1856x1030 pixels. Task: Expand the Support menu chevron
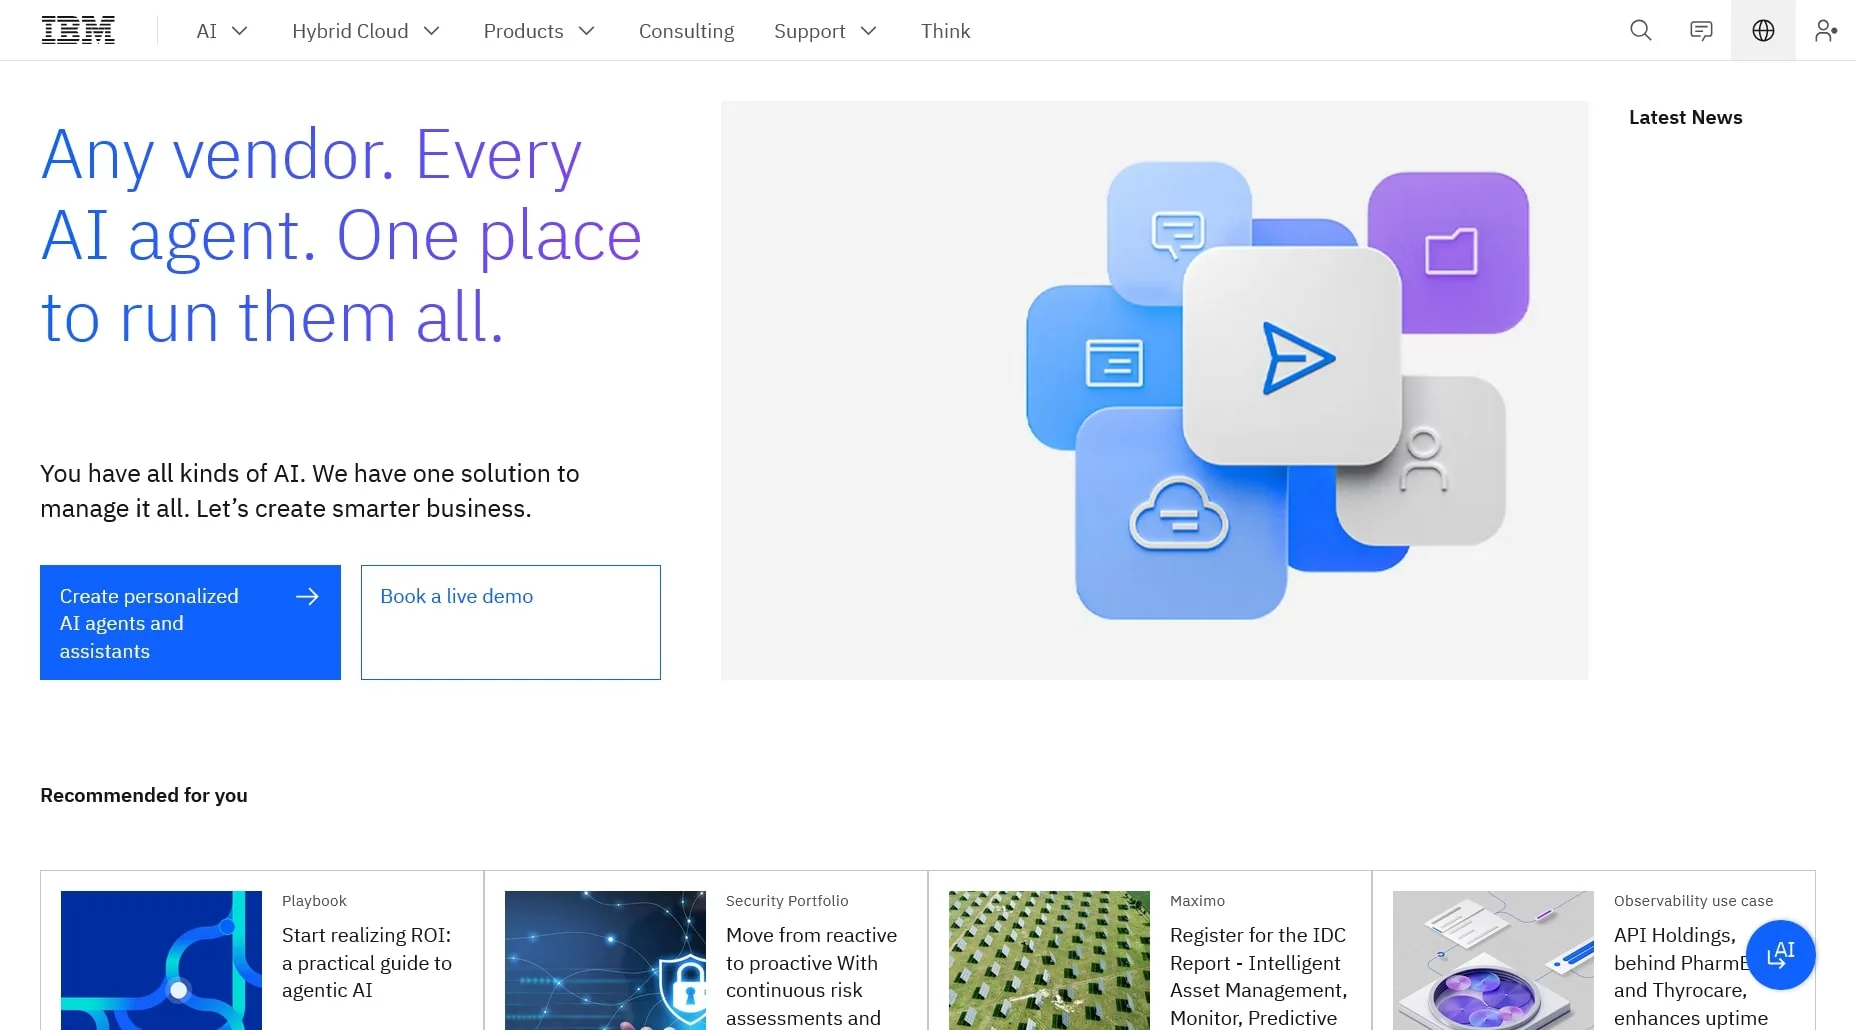coord(869,31)
